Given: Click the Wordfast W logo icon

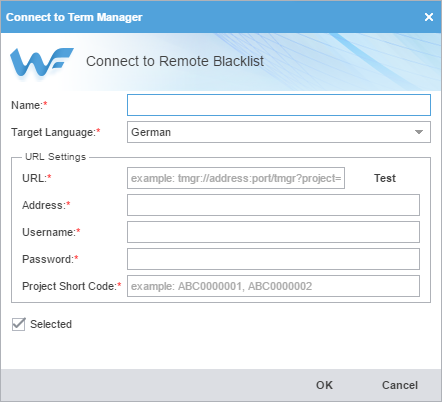Looking at the screenshot, I should [42, 62].
